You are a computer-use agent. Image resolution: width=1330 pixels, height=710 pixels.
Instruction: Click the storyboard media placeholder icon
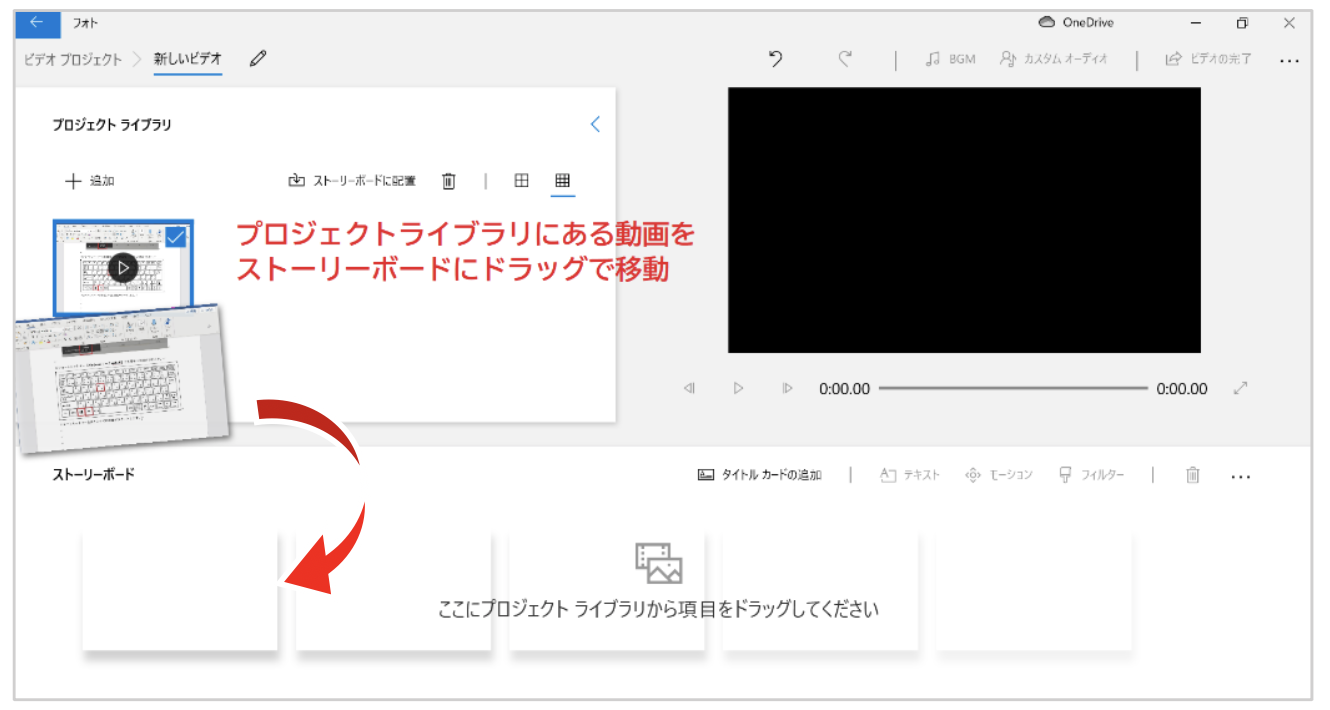(x=659, y=563)
